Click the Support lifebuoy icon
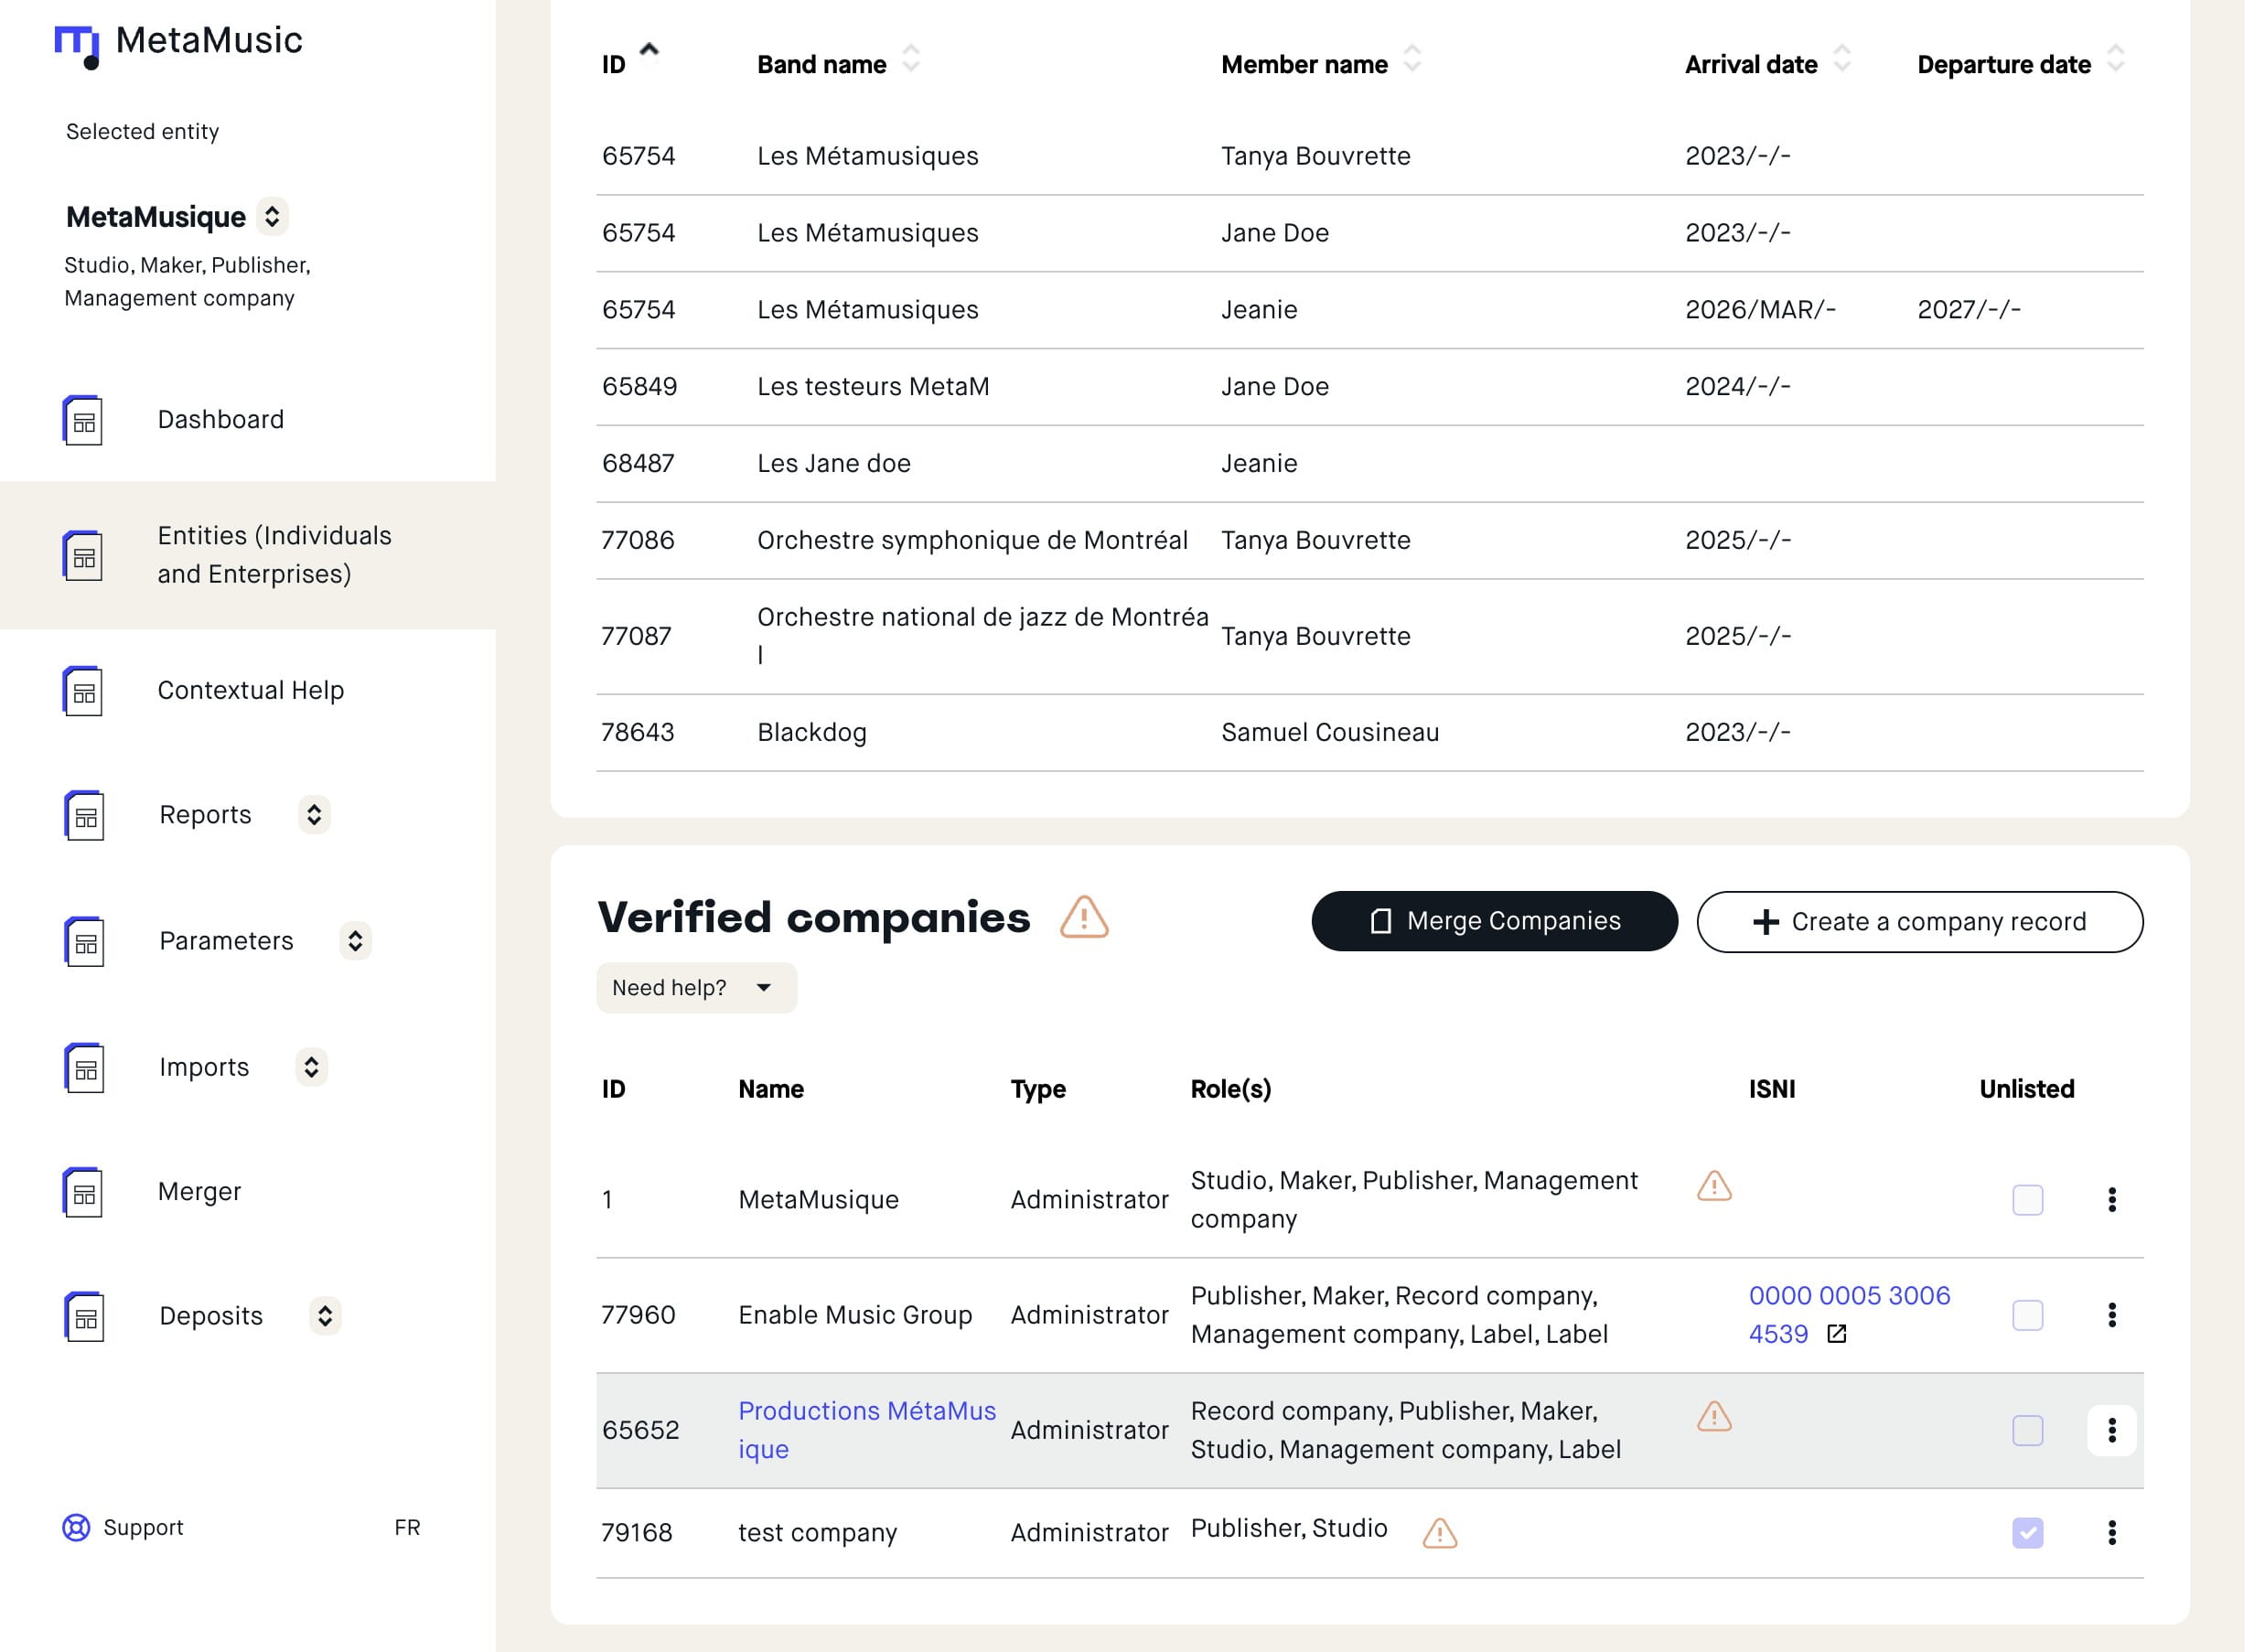This screenshot has width=2254, height=1652. point(76,1527)
